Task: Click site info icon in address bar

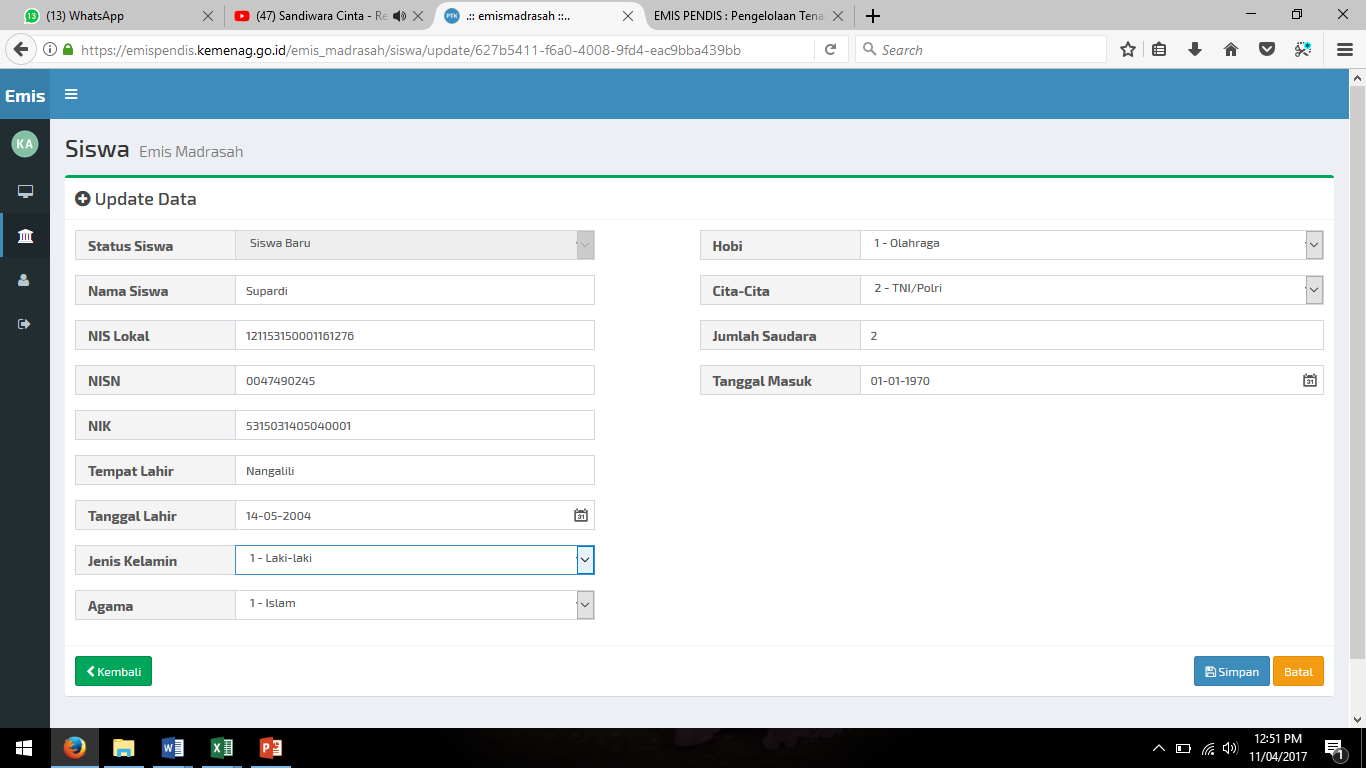Action: [50, 49]
